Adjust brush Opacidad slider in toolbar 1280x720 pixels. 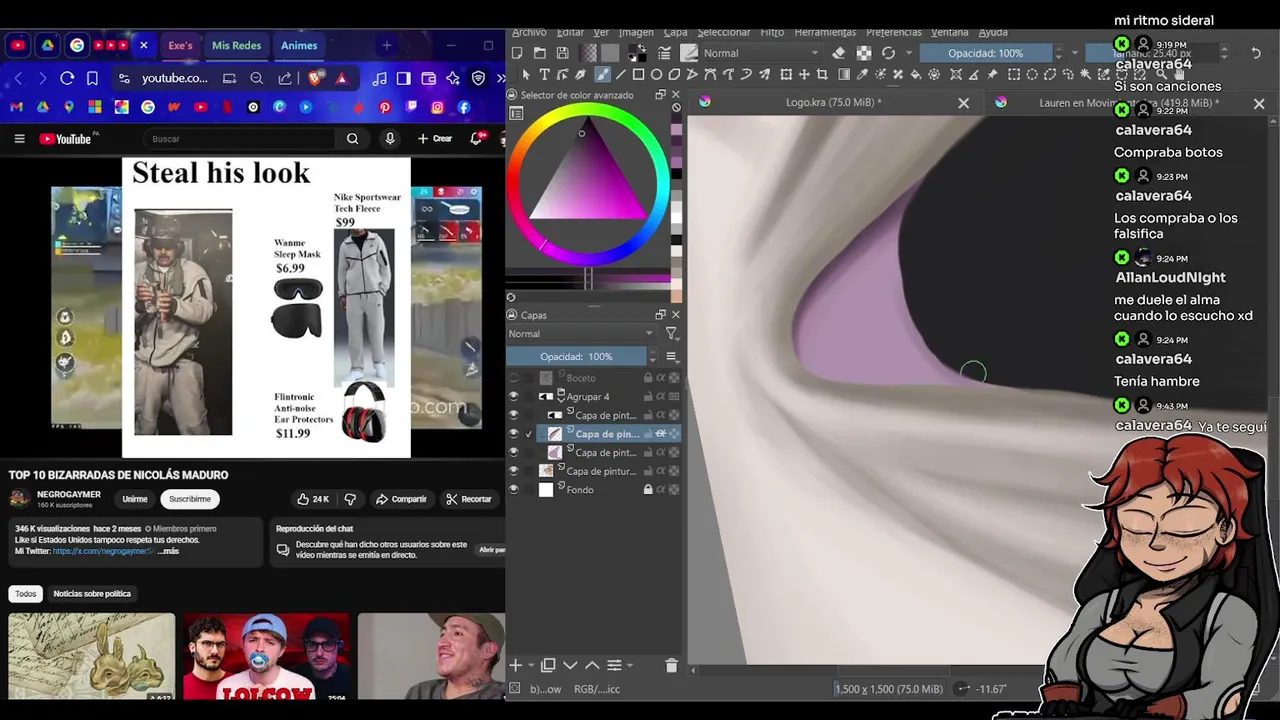(x=985, y=53)
